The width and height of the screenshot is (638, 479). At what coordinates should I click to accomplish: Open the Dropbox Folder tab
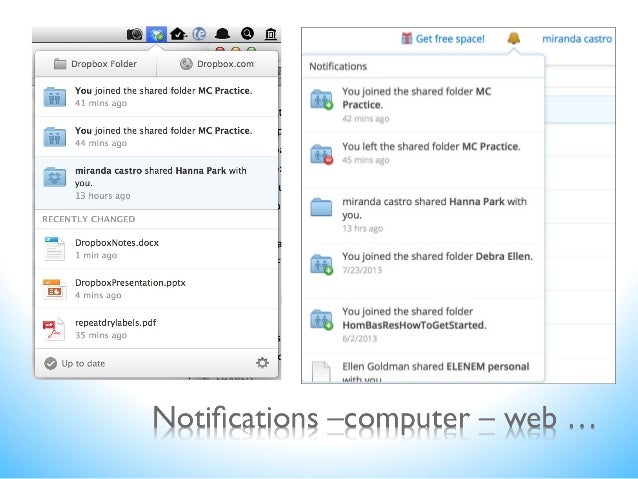(96, 64)
